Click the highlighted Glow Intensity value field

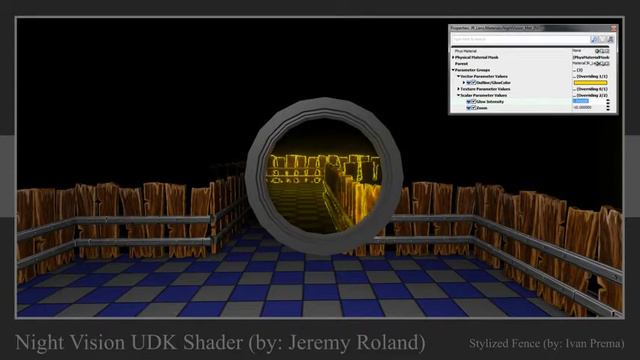coord(581,101)
